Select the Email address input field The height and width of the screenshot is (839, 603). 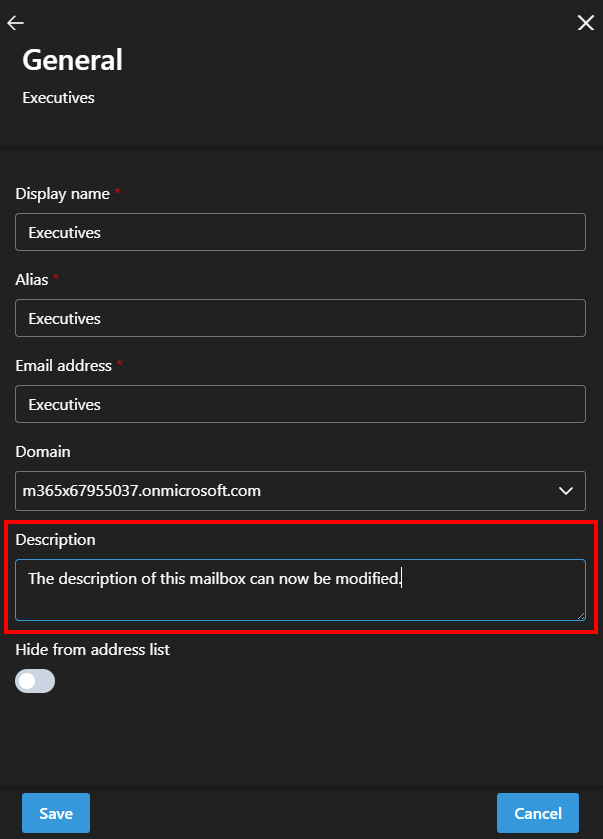point(300,405)
